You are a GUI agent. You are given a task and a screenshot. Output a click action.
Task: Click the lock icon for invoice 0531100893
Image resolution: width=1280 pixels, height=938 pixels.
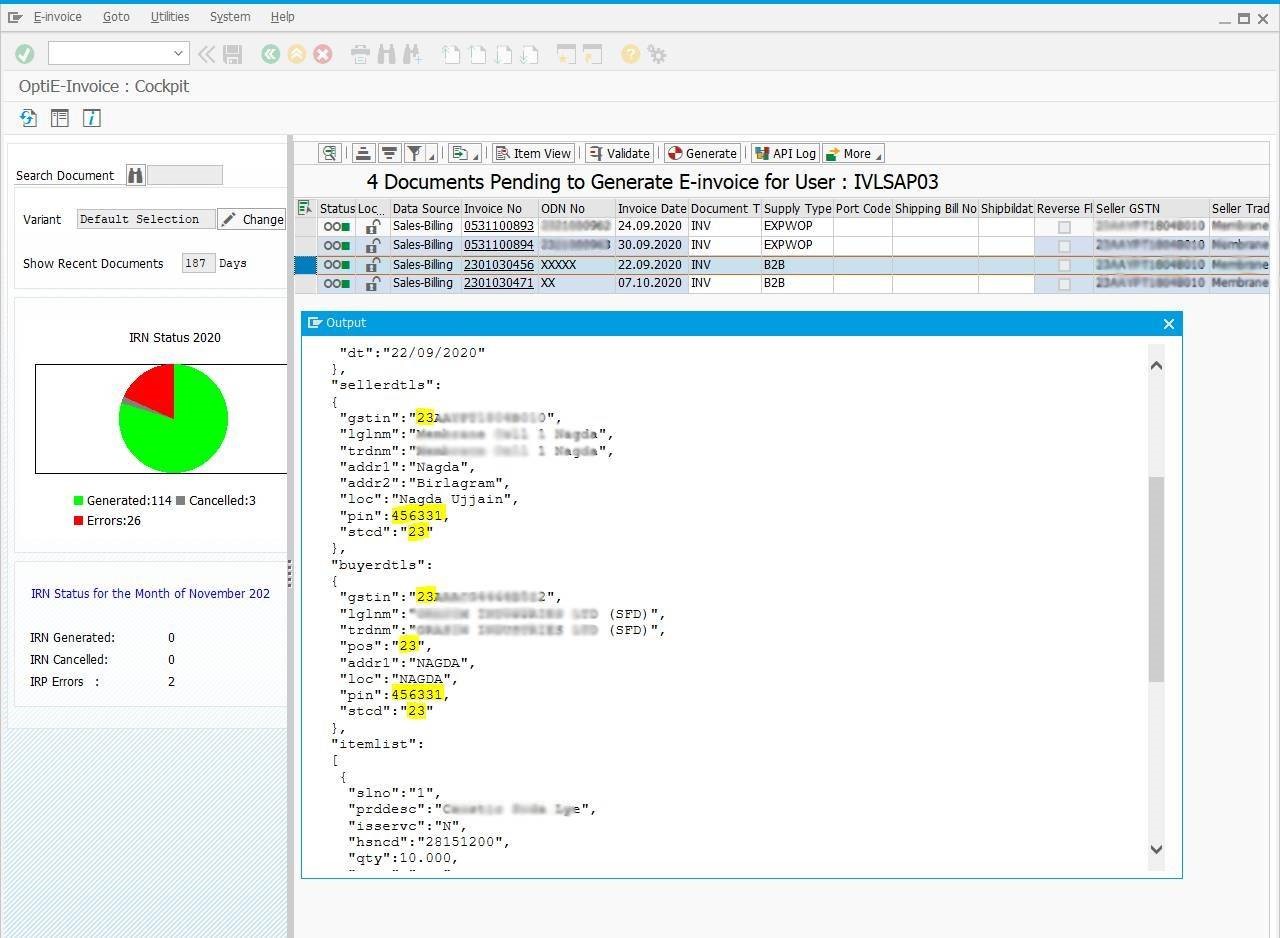click(x=372, y=226)
